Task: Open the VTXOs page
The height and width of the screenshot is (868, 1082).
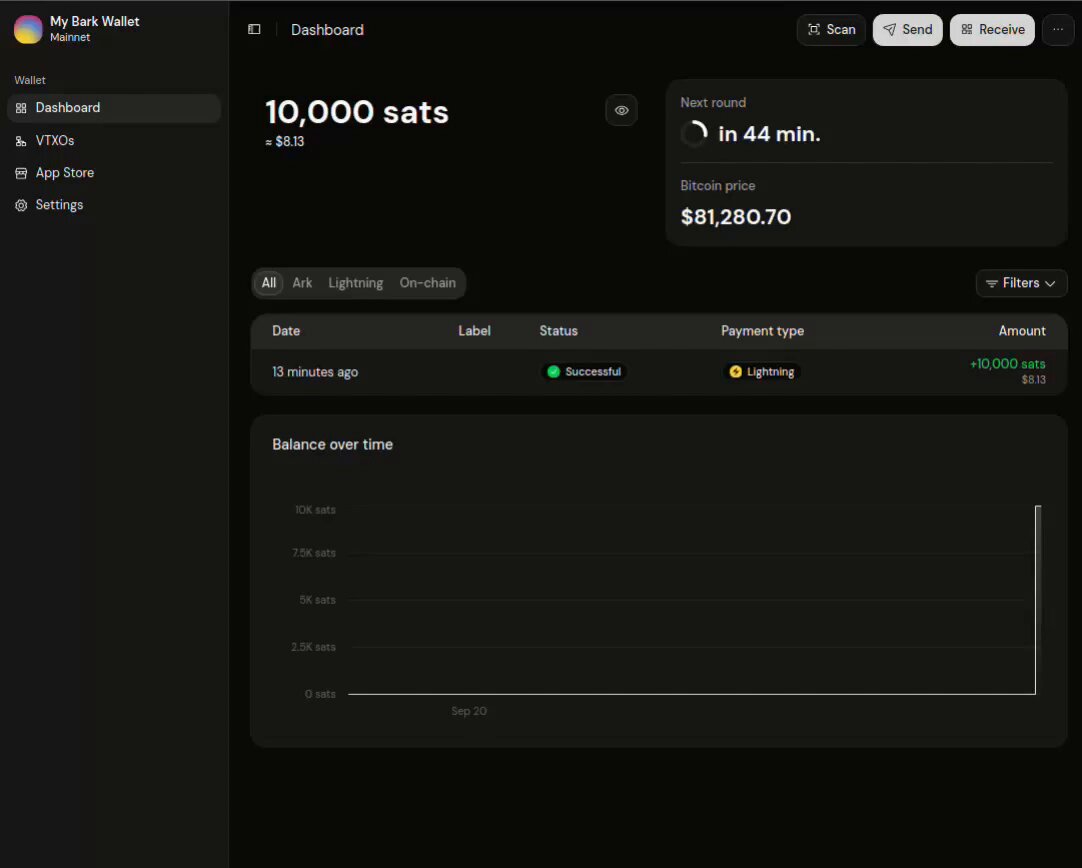Action: 114,141
